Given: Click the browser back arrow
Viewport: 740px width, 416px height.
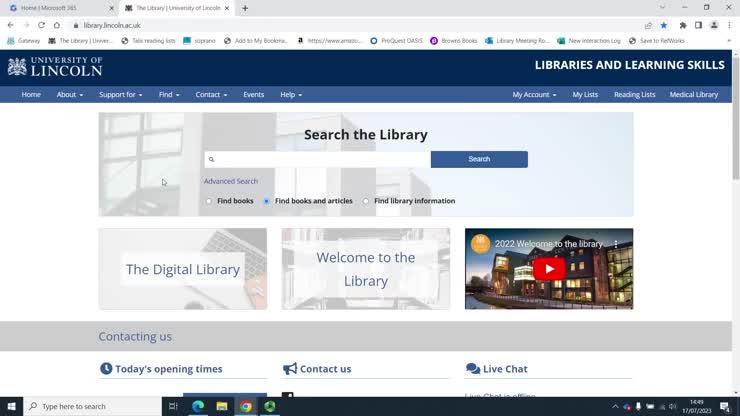Looking at the screenshot, I should [x=10, y=25].
